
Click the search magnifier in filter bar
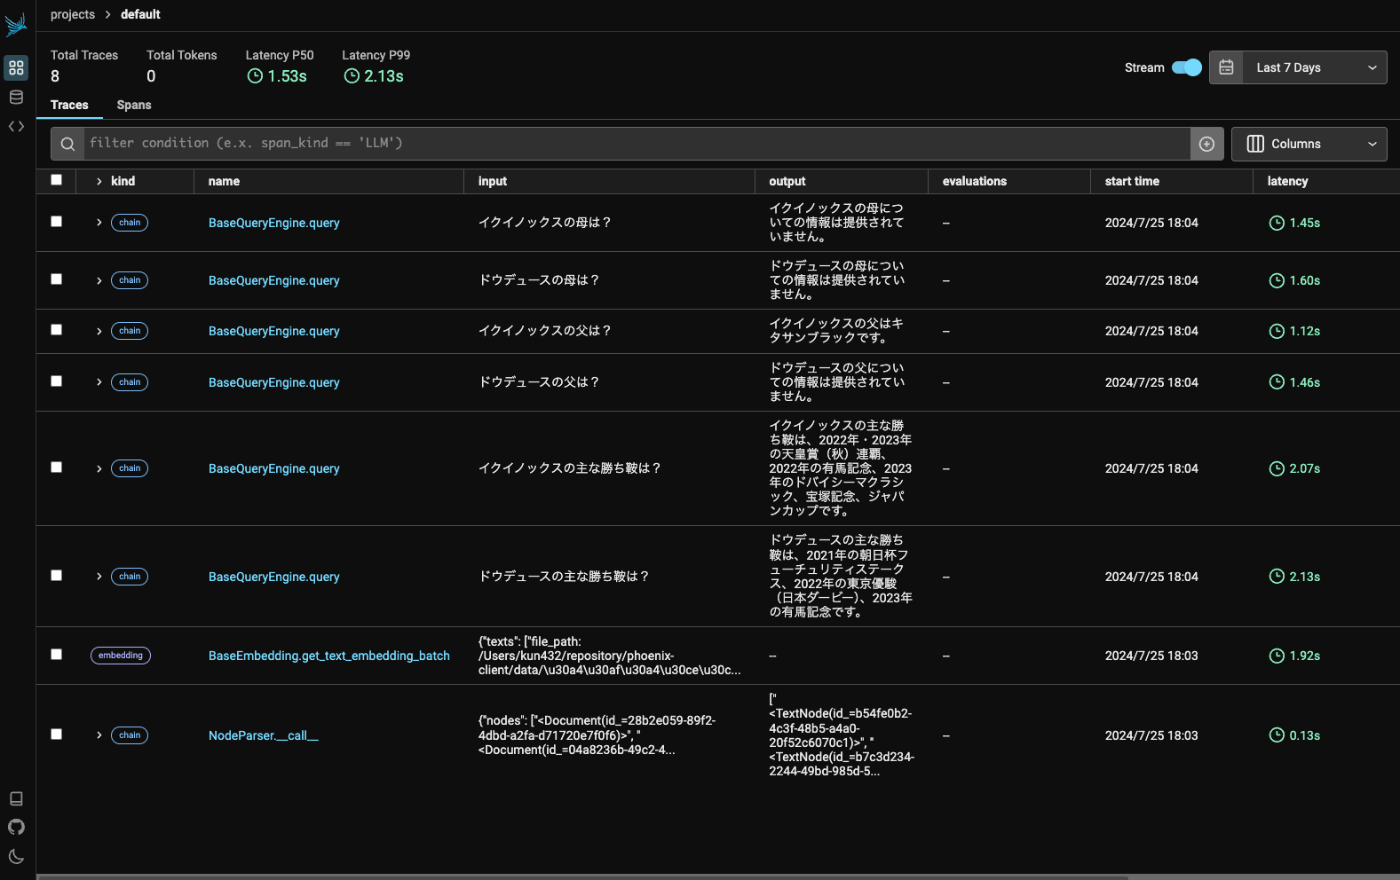coord(67,144)
